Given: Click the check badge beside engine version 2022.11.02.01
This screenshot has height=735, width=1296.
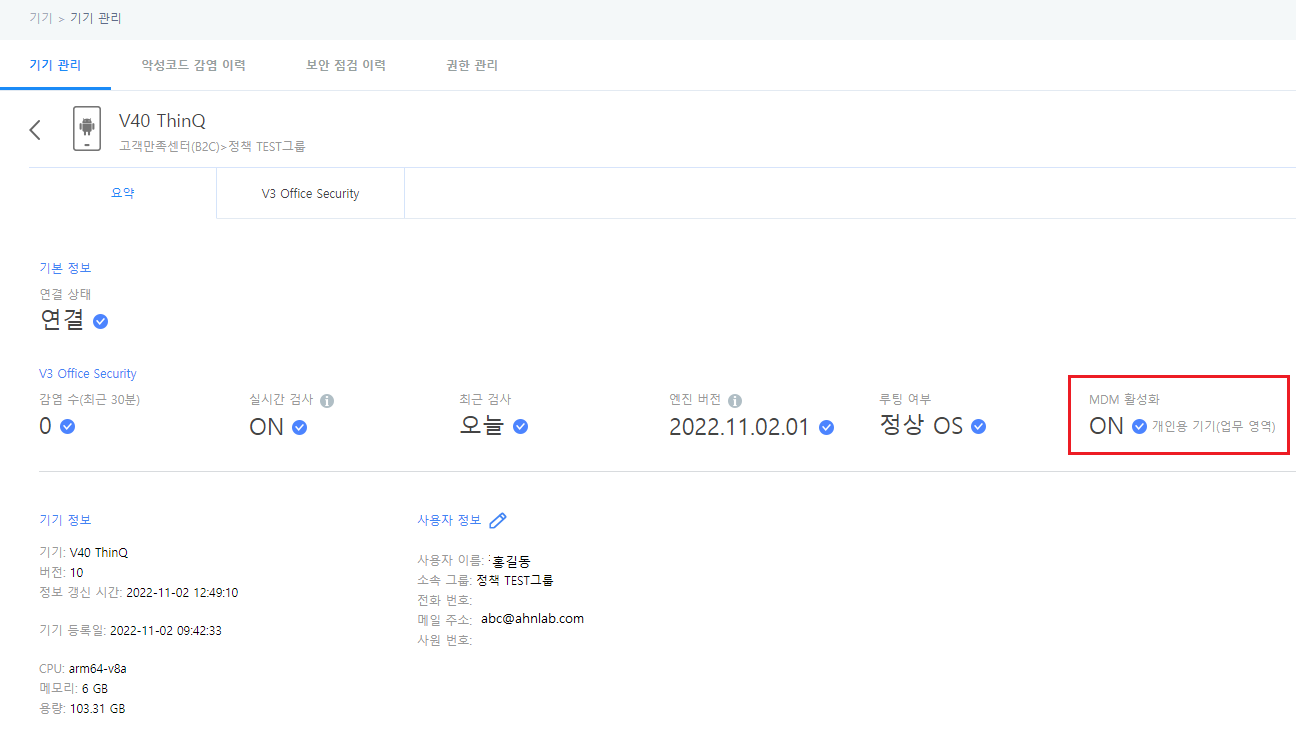Looking at the screenshot, I should (x=826, y=427).
